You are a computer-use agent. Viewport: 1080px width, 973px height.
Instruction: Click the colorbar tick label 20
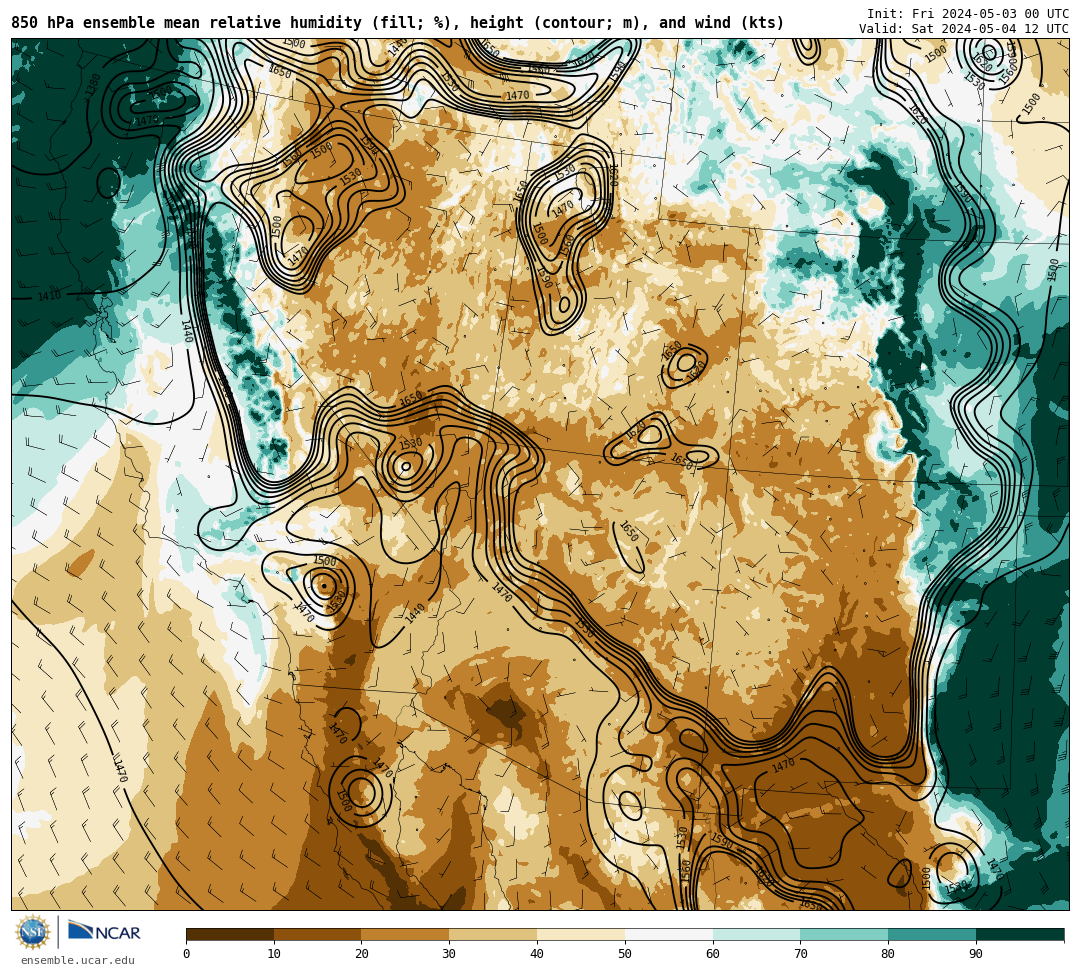pyautogui.click(x=362, y=954)
